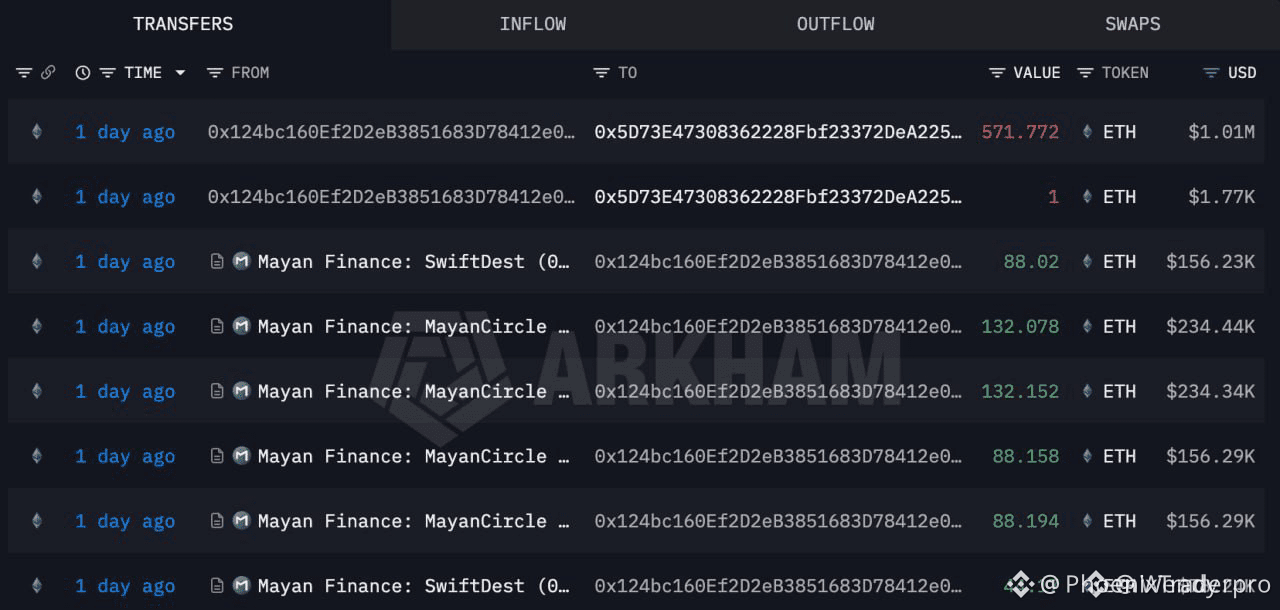Click the value 88.02
The width and height of the screenshot is (1280, 610).
click(x=1031, y=262)
